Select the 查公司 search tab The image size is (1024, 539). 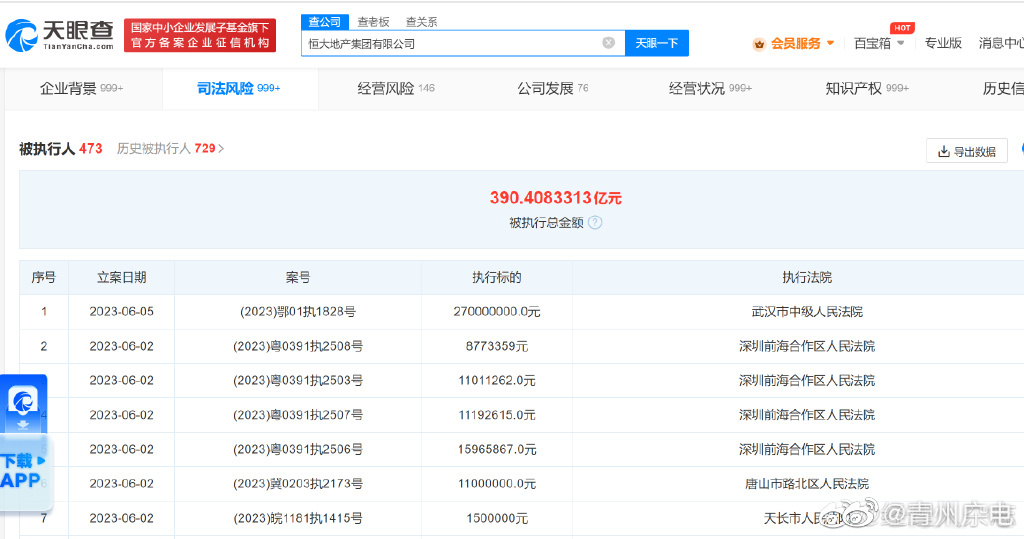pos(325,22)
